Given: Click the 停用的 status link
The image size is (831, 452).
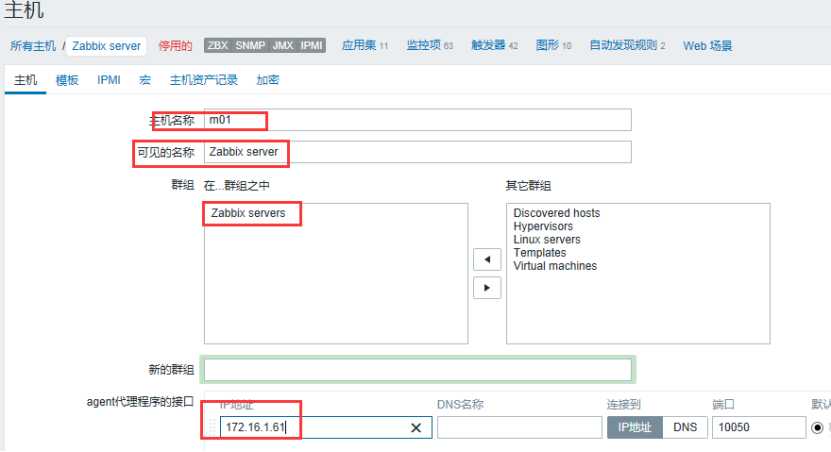Looking at the screenshot, I should pyautogui.click(x=175, y=46).
